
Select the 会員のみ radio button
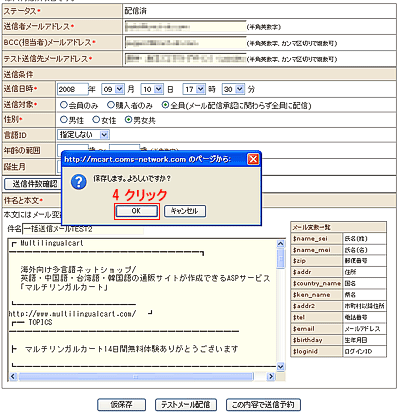coord(64,105)
